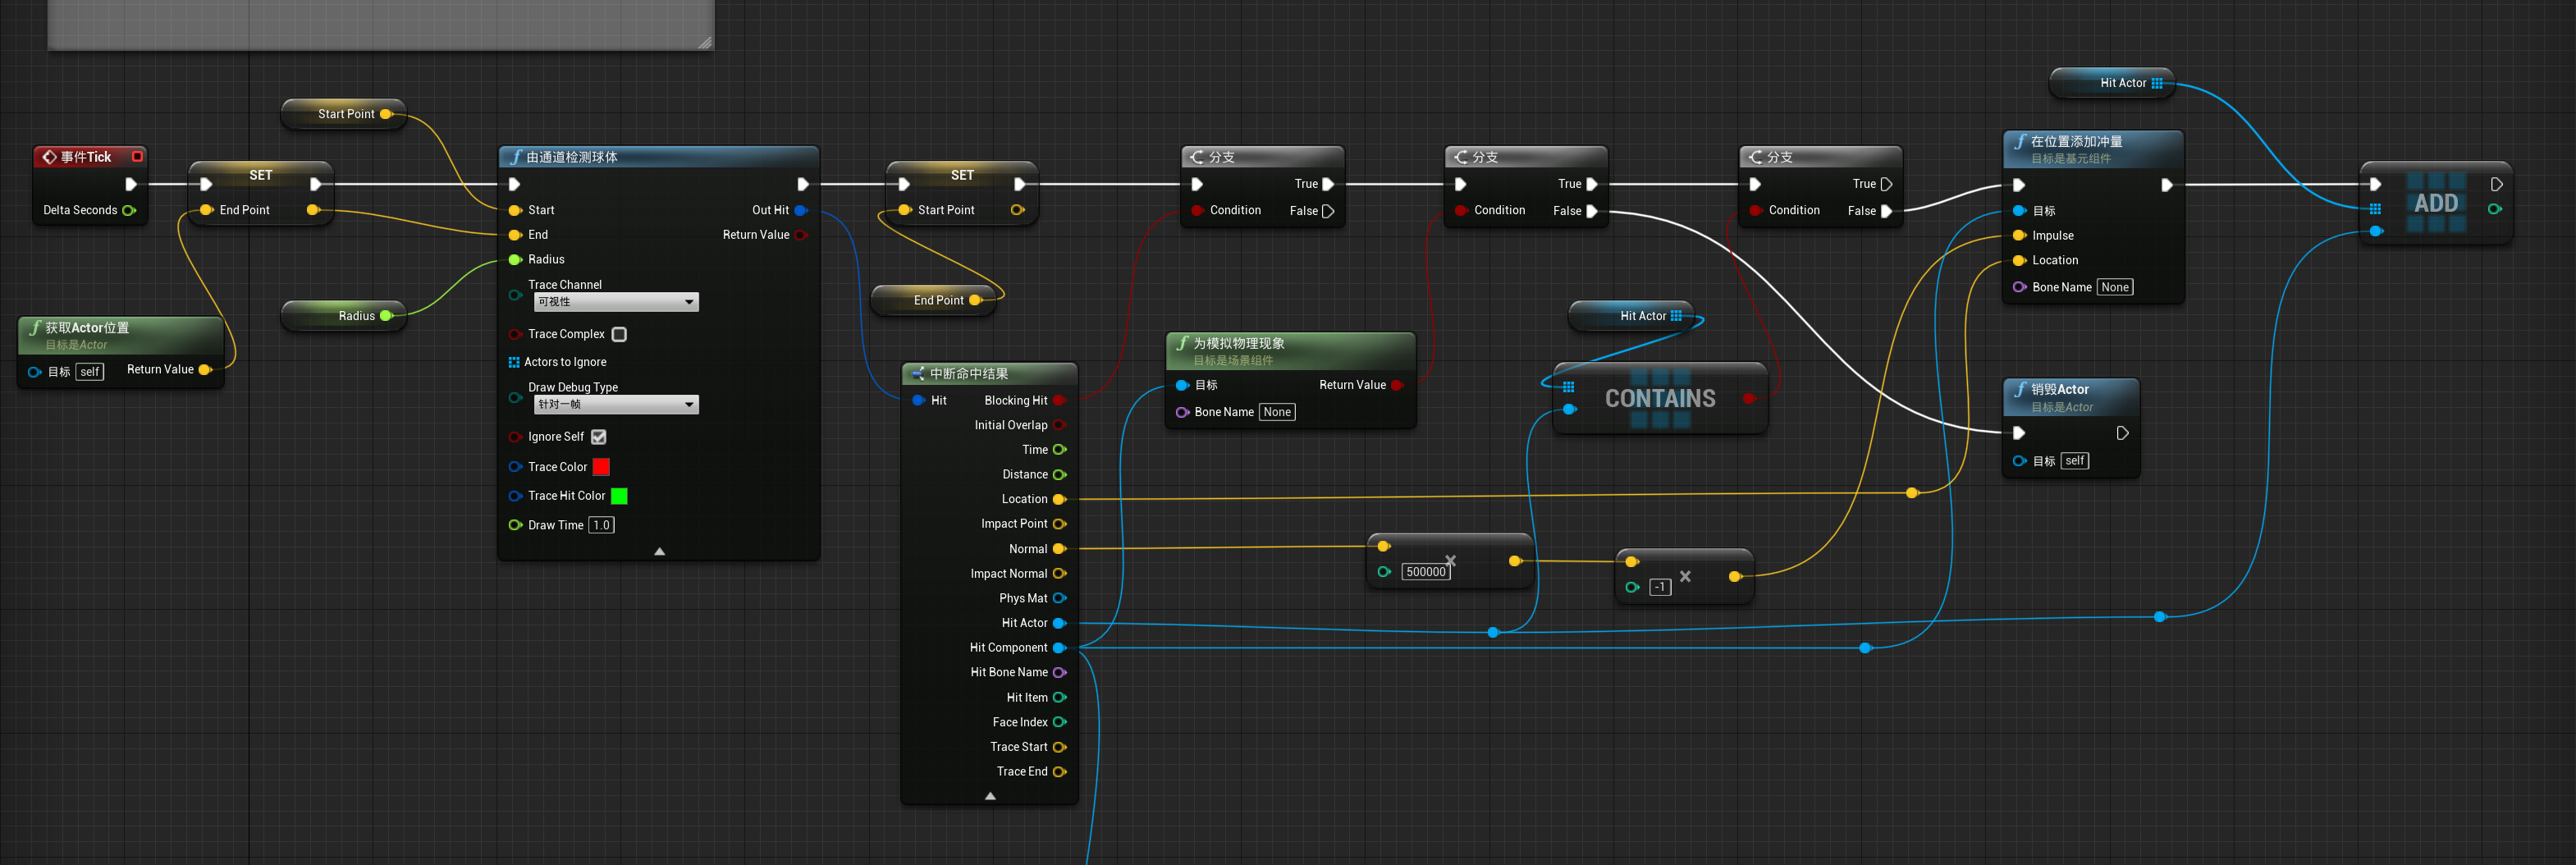This screenshot has width=2576, height=865.
Task: Disable the Ignore Self checkbox
Action: (x=598, y=436)
